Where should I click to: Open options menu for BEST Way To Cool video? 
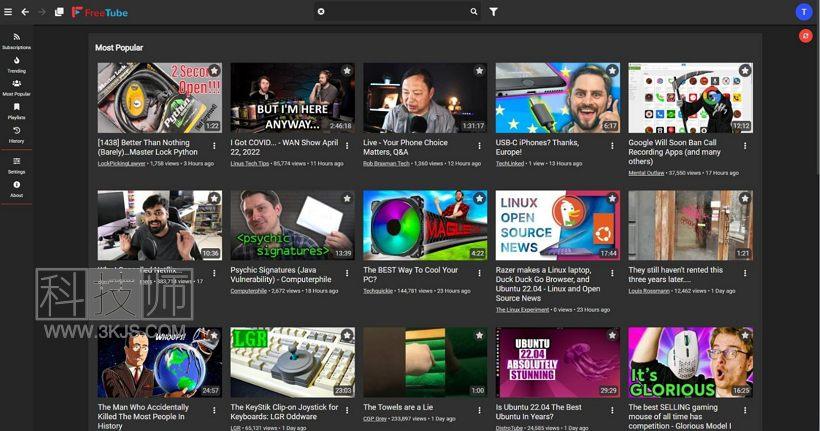coord(480,273)
